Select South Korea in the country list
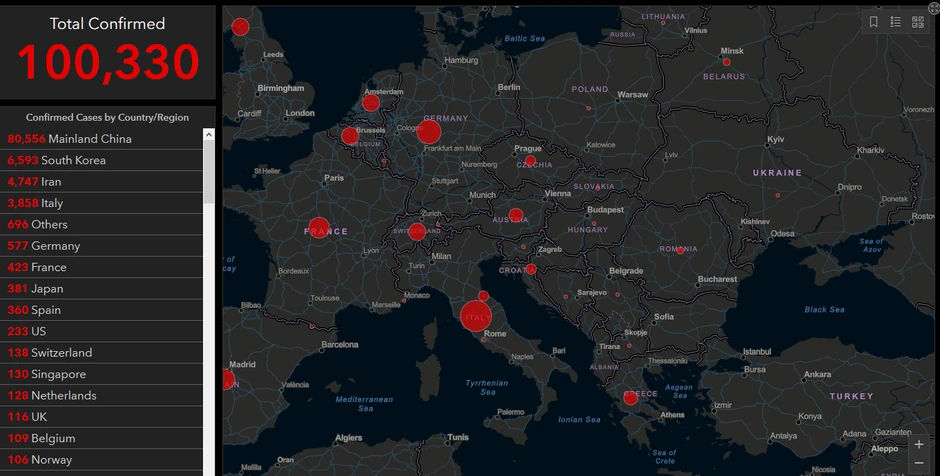Image resolution: width=940 pixels, height=476 pixels. click(100, 160)
